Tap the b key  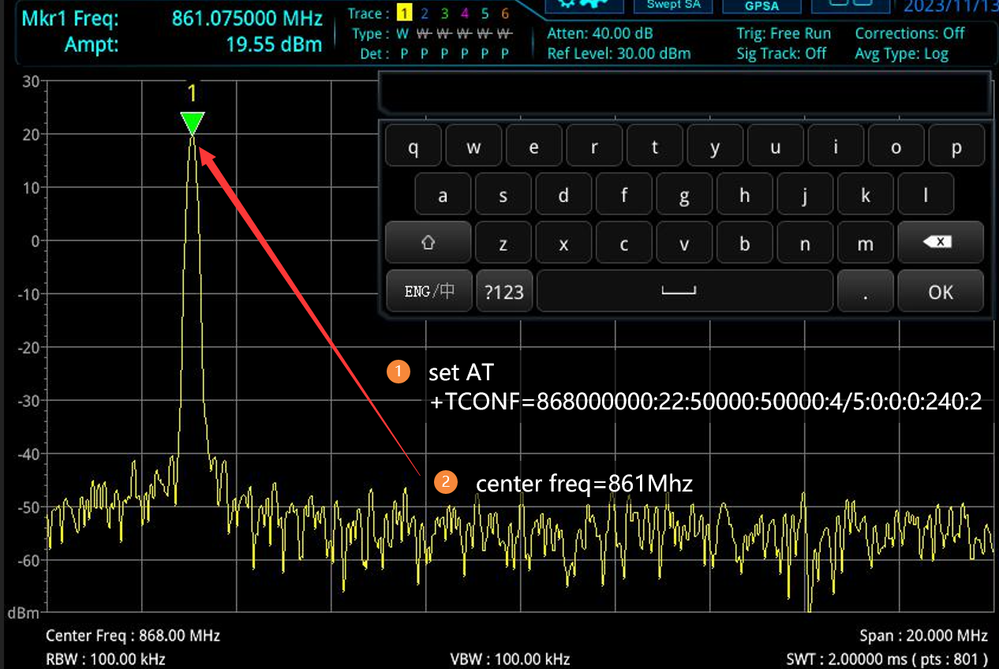[744, 243]
